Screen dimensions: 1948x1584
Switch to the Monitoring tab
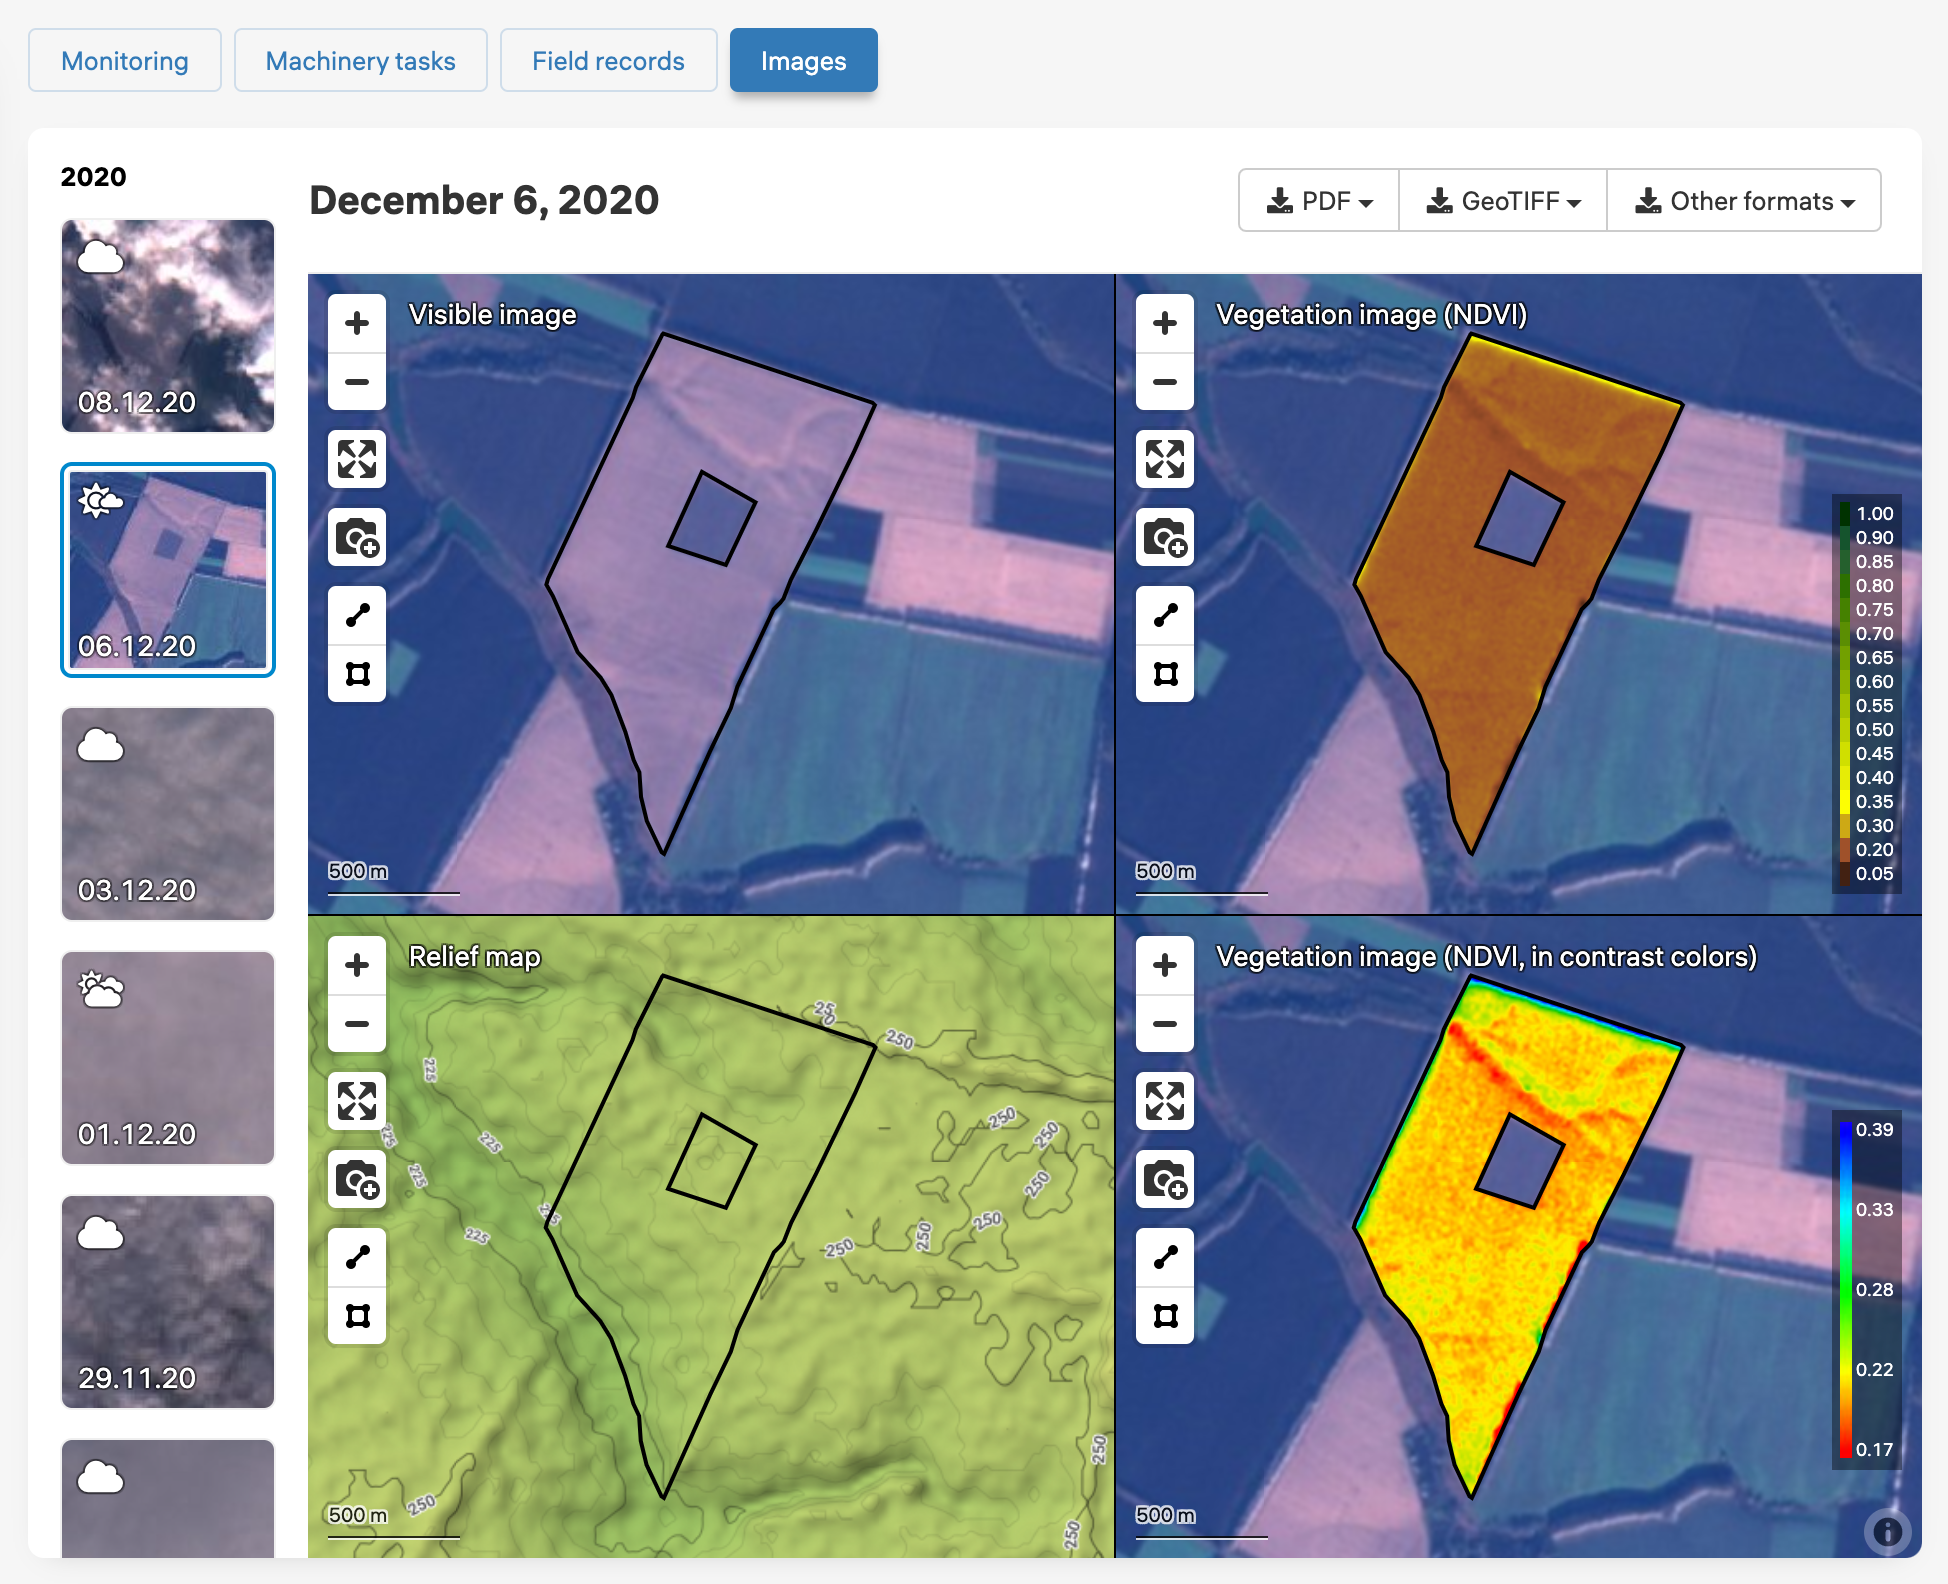point(125,61)
